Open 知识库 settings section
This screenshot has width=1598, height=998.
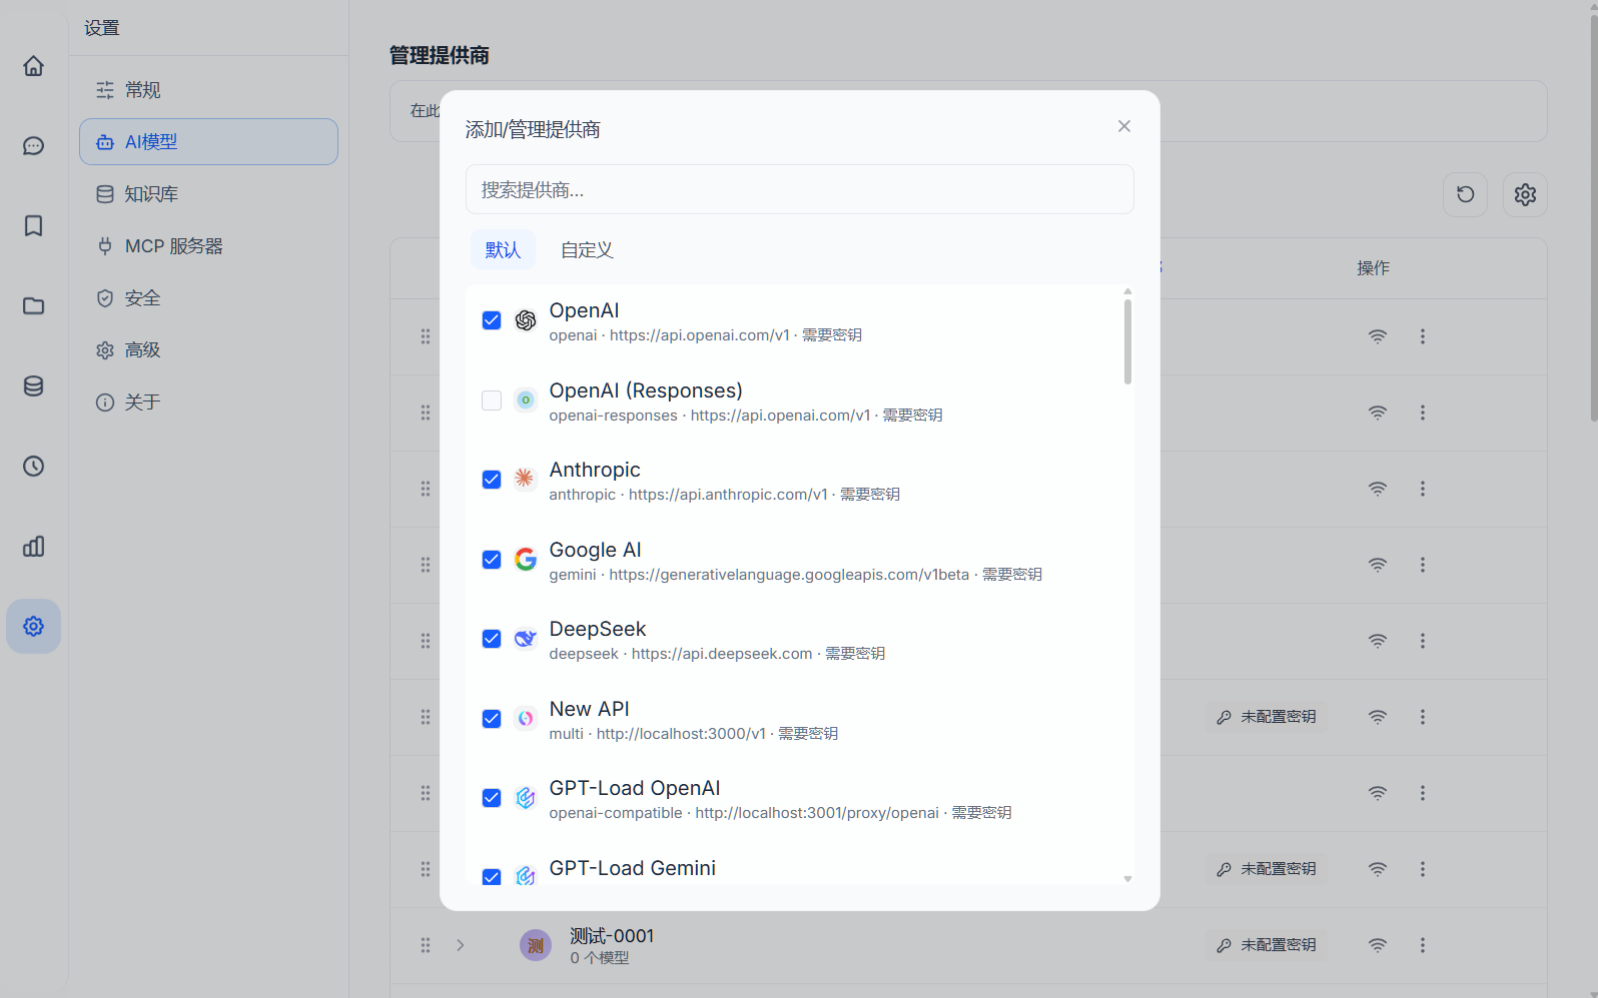(151, 194)
